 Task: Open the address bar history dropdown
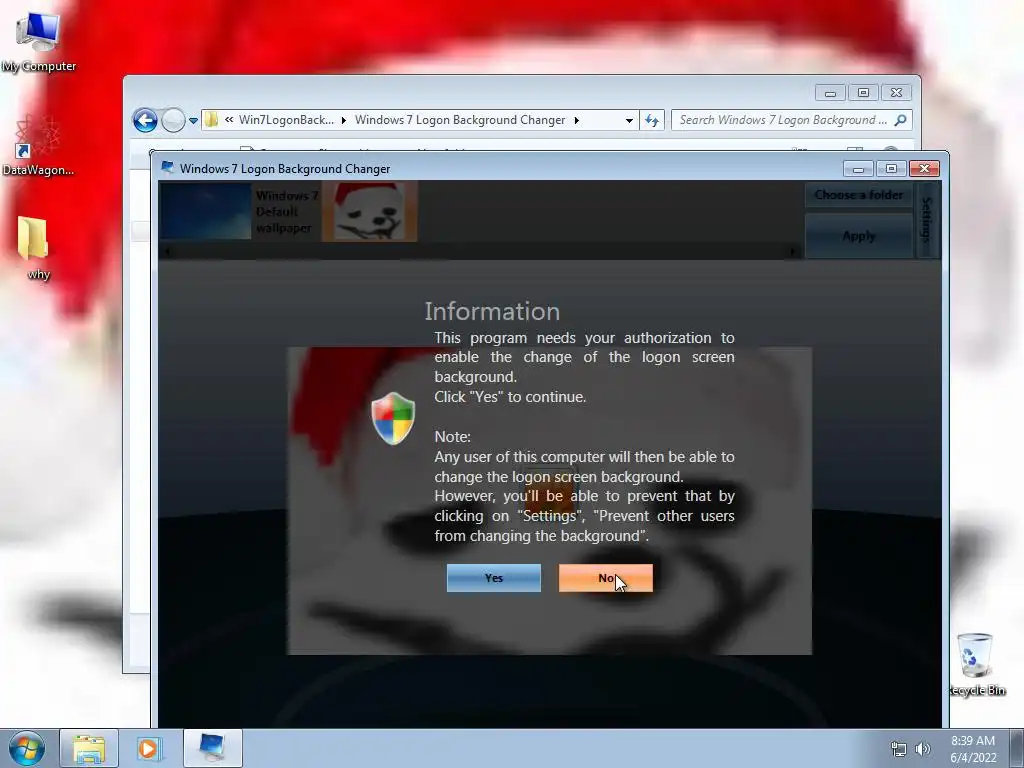pos(629,120)
